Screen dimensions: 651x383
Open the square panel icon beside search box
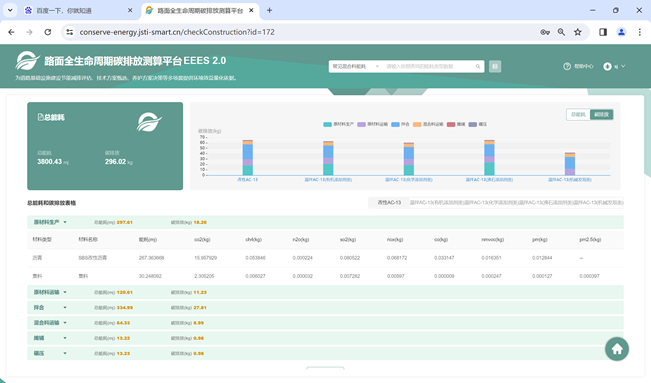point(495,66)
